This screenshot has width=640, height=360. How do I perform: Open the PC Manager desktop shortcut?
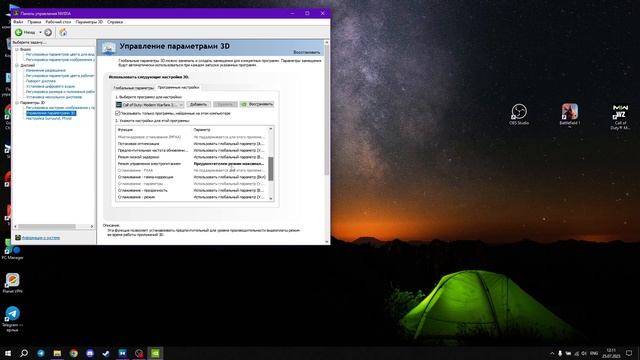[12, 250]
